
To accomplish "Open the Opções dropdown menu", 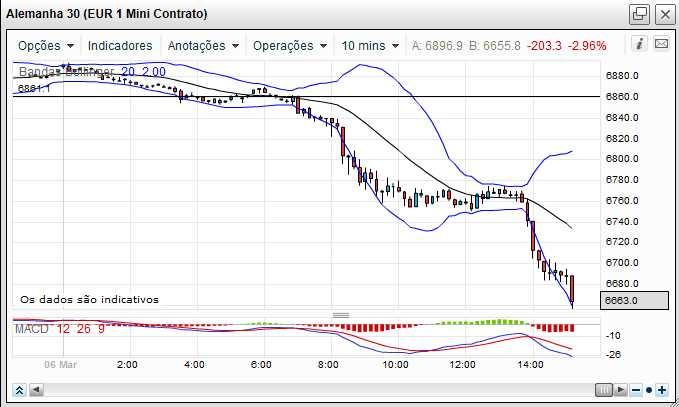I will coord(46,45).
